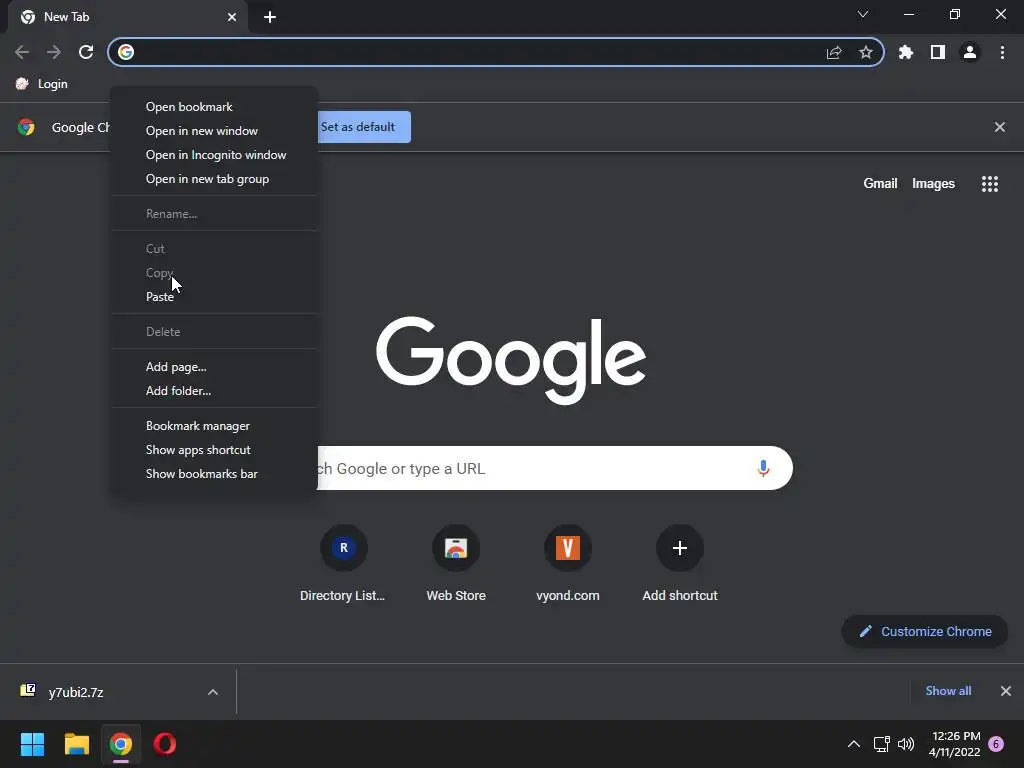Click the Add shortcut plus icon
This screenshot has height=768, width=1024.
tap(680, 548)
